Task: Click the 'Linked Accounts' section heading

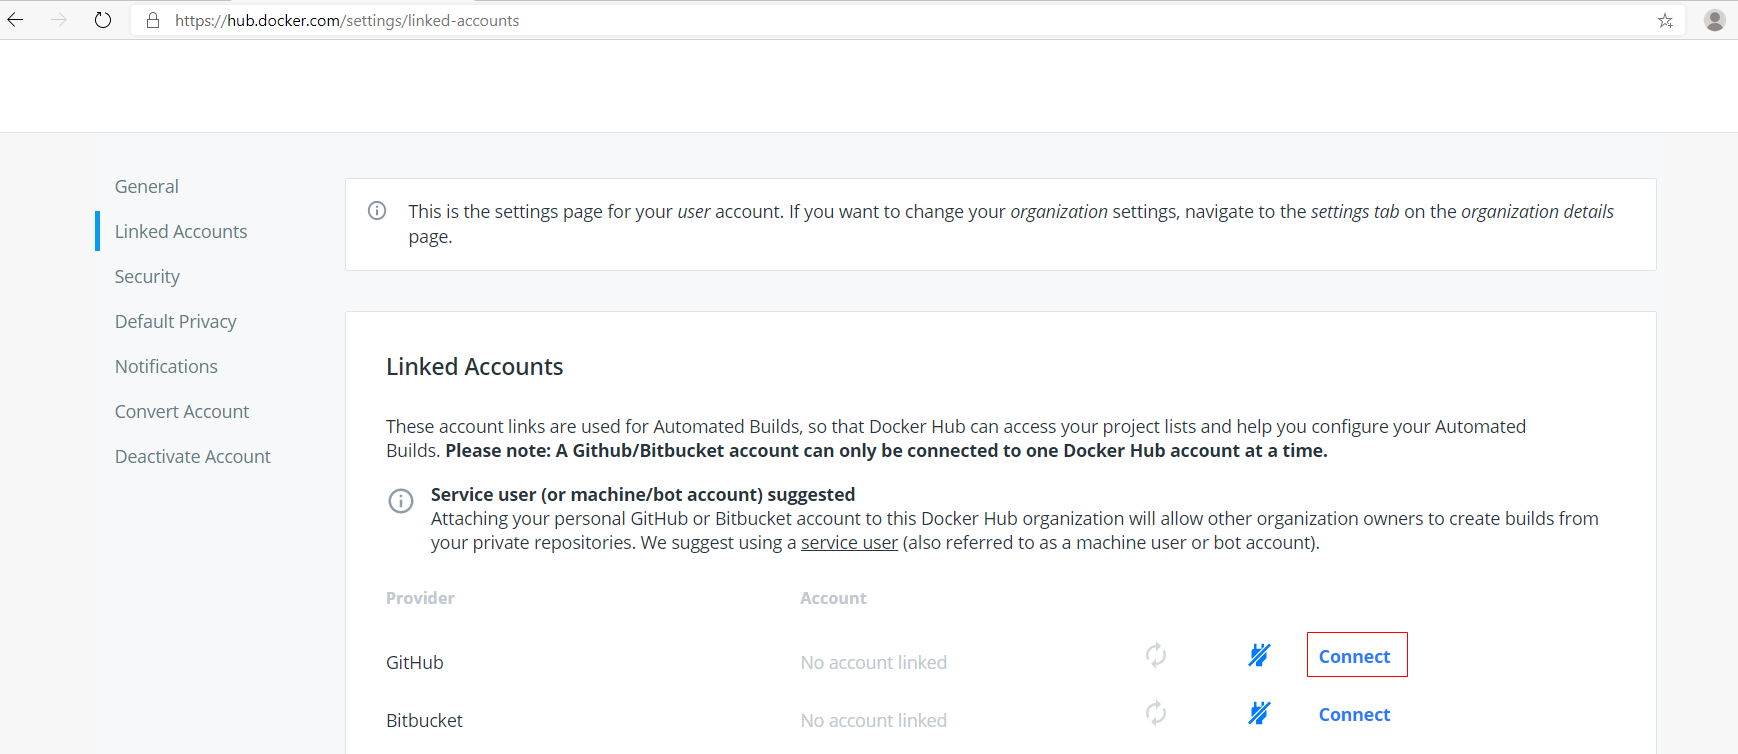Action: point(475,367)
